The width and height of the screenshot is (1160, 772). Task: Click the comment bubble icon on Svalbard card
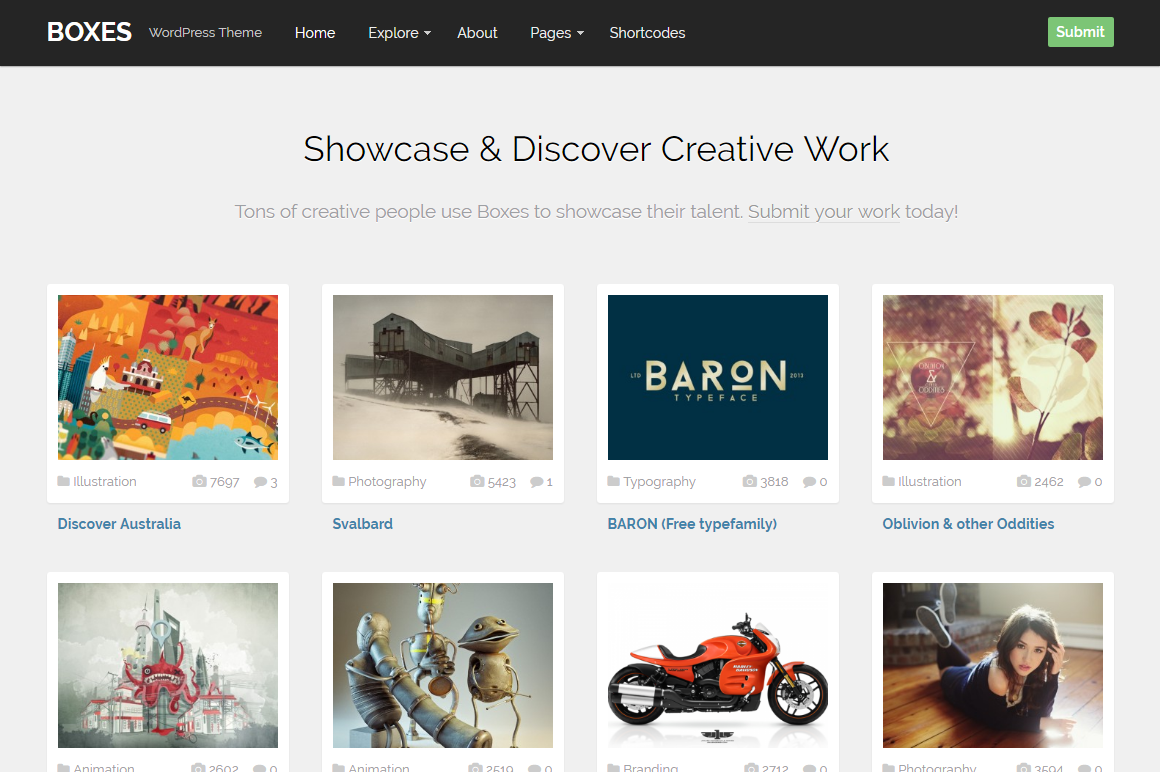[x=536, y=482]
